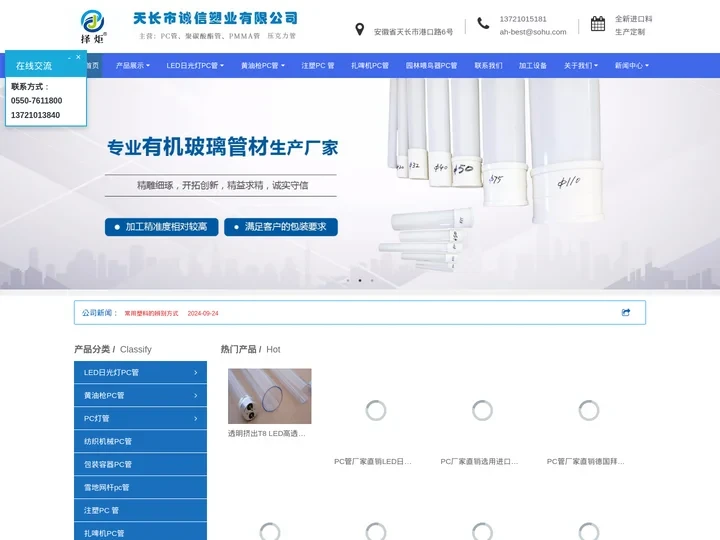Open the 联系我们 menu item
The image size is (720, 540).
click(489, 66)
